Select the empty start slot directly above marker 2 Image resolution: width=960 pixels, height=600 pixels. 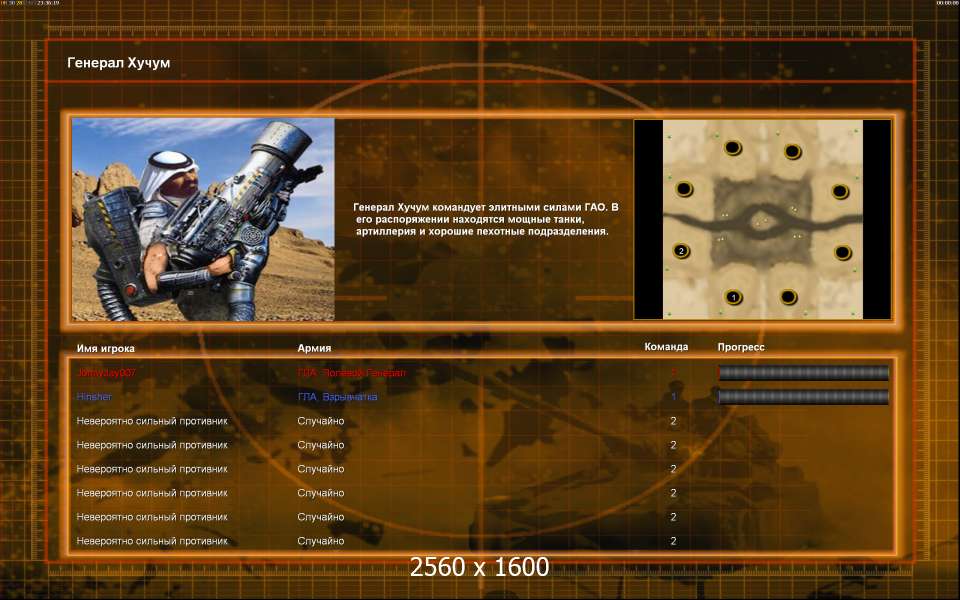tap(684, 189)
